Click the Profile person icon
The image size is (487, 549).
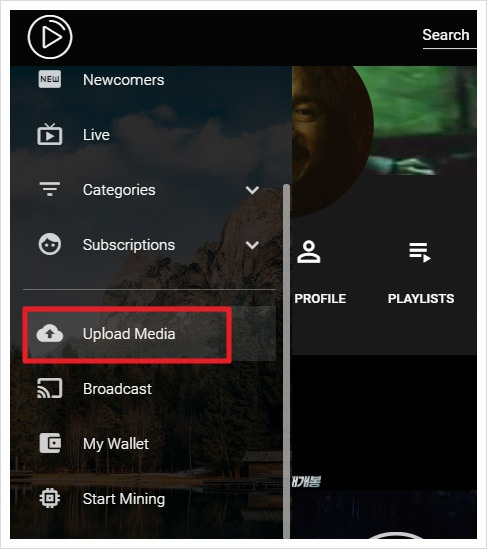pos(308,252)
